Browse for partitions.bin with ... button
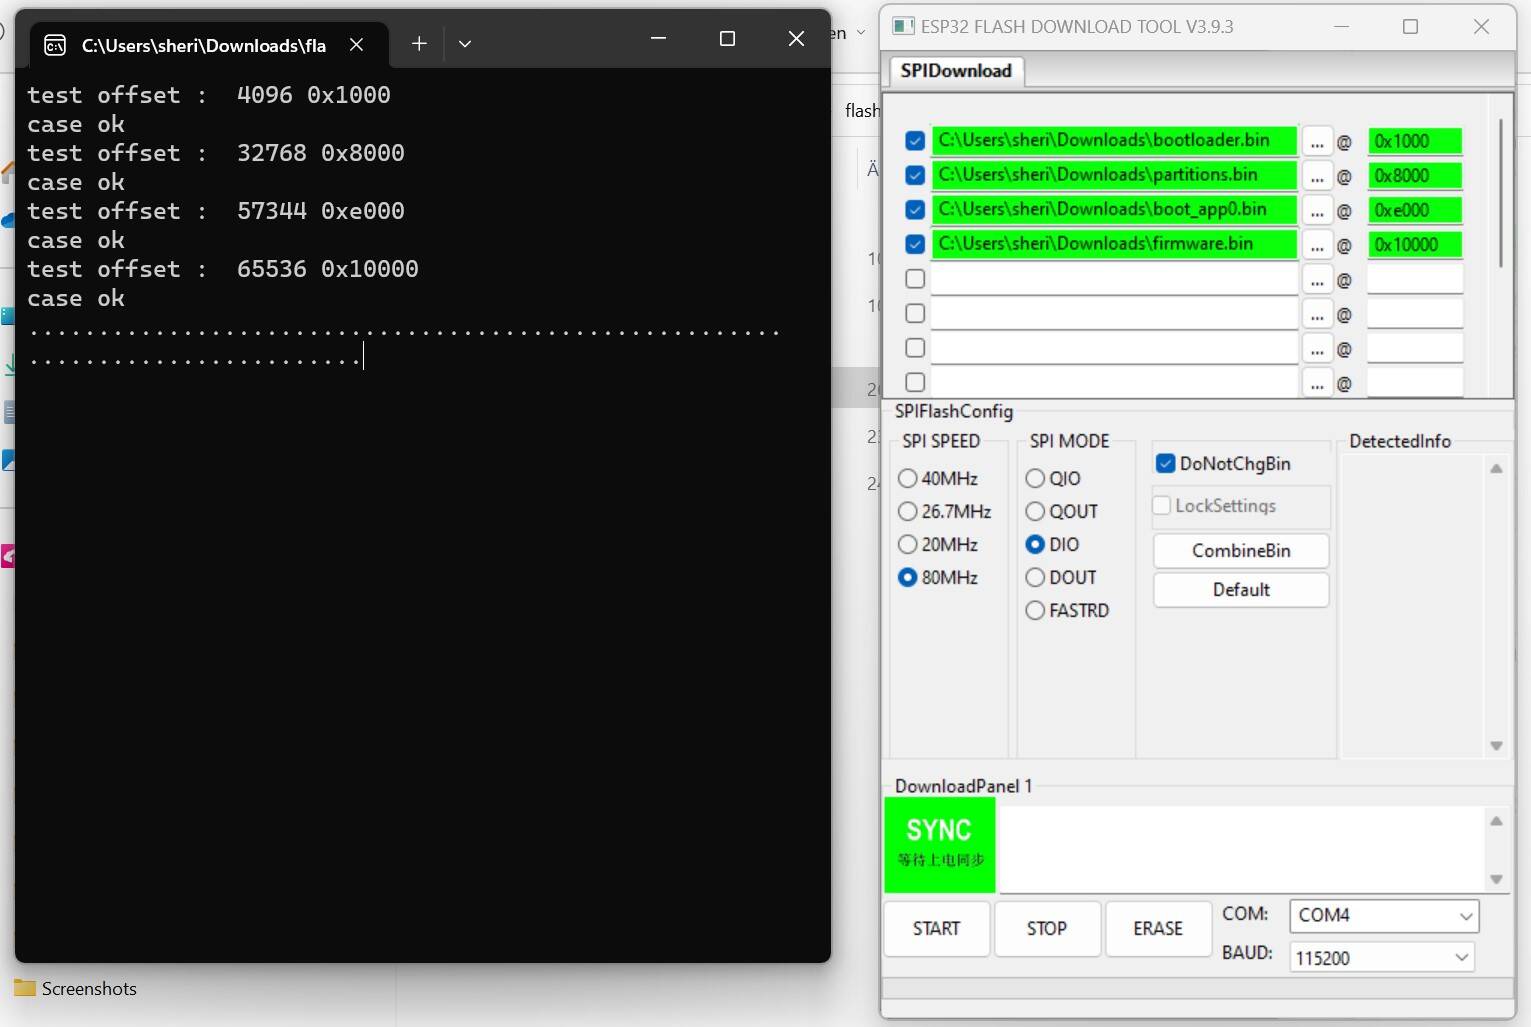Viewport: 1531px width, 1027px height. coord(1317,176)
